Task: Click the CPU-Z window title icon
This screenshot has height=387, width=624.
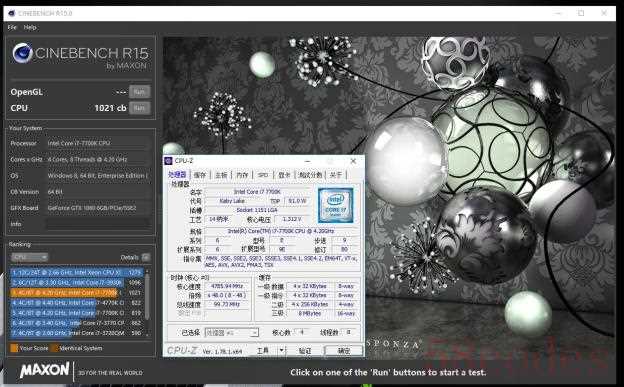Action: [169, 161]
